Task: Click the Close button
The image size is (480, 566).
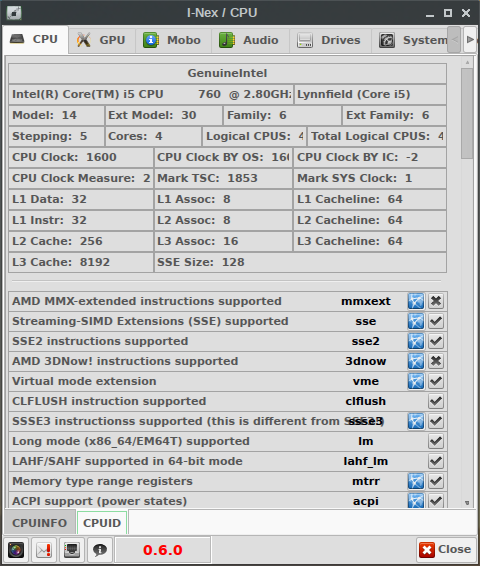Action: coord(446,550)
